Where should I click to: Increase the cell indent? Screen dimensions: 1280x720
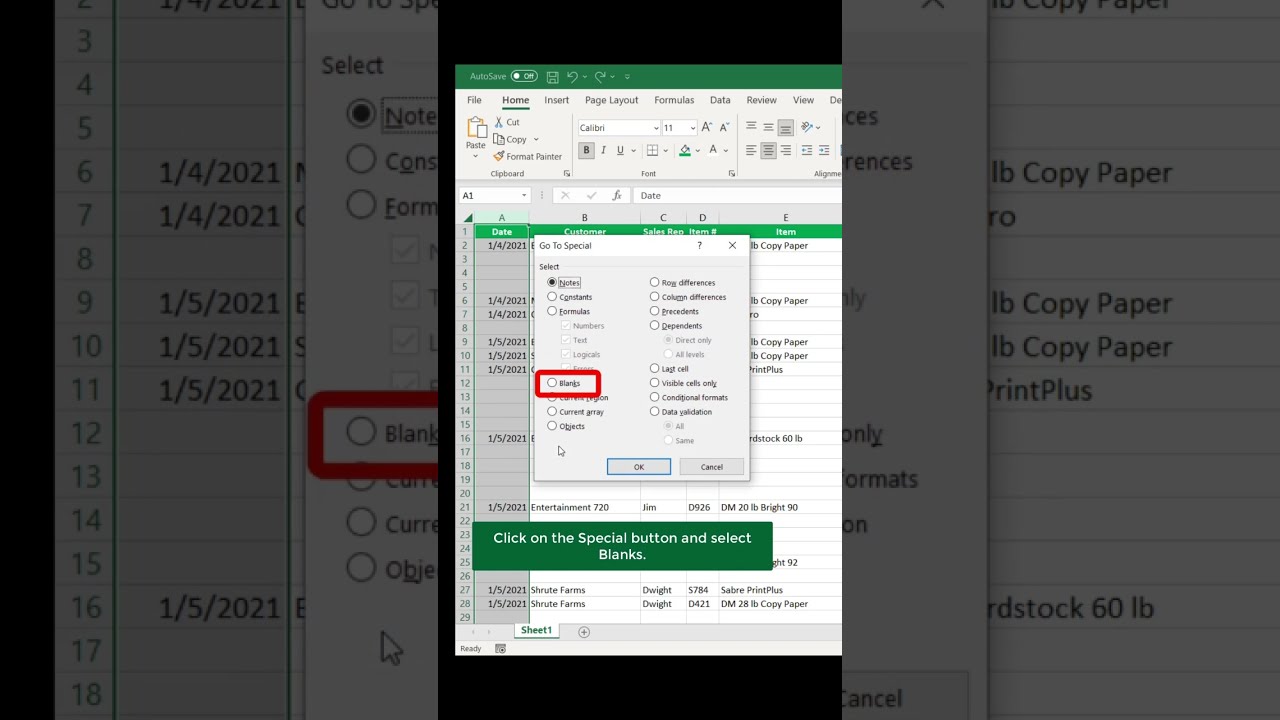pos(824,151)
